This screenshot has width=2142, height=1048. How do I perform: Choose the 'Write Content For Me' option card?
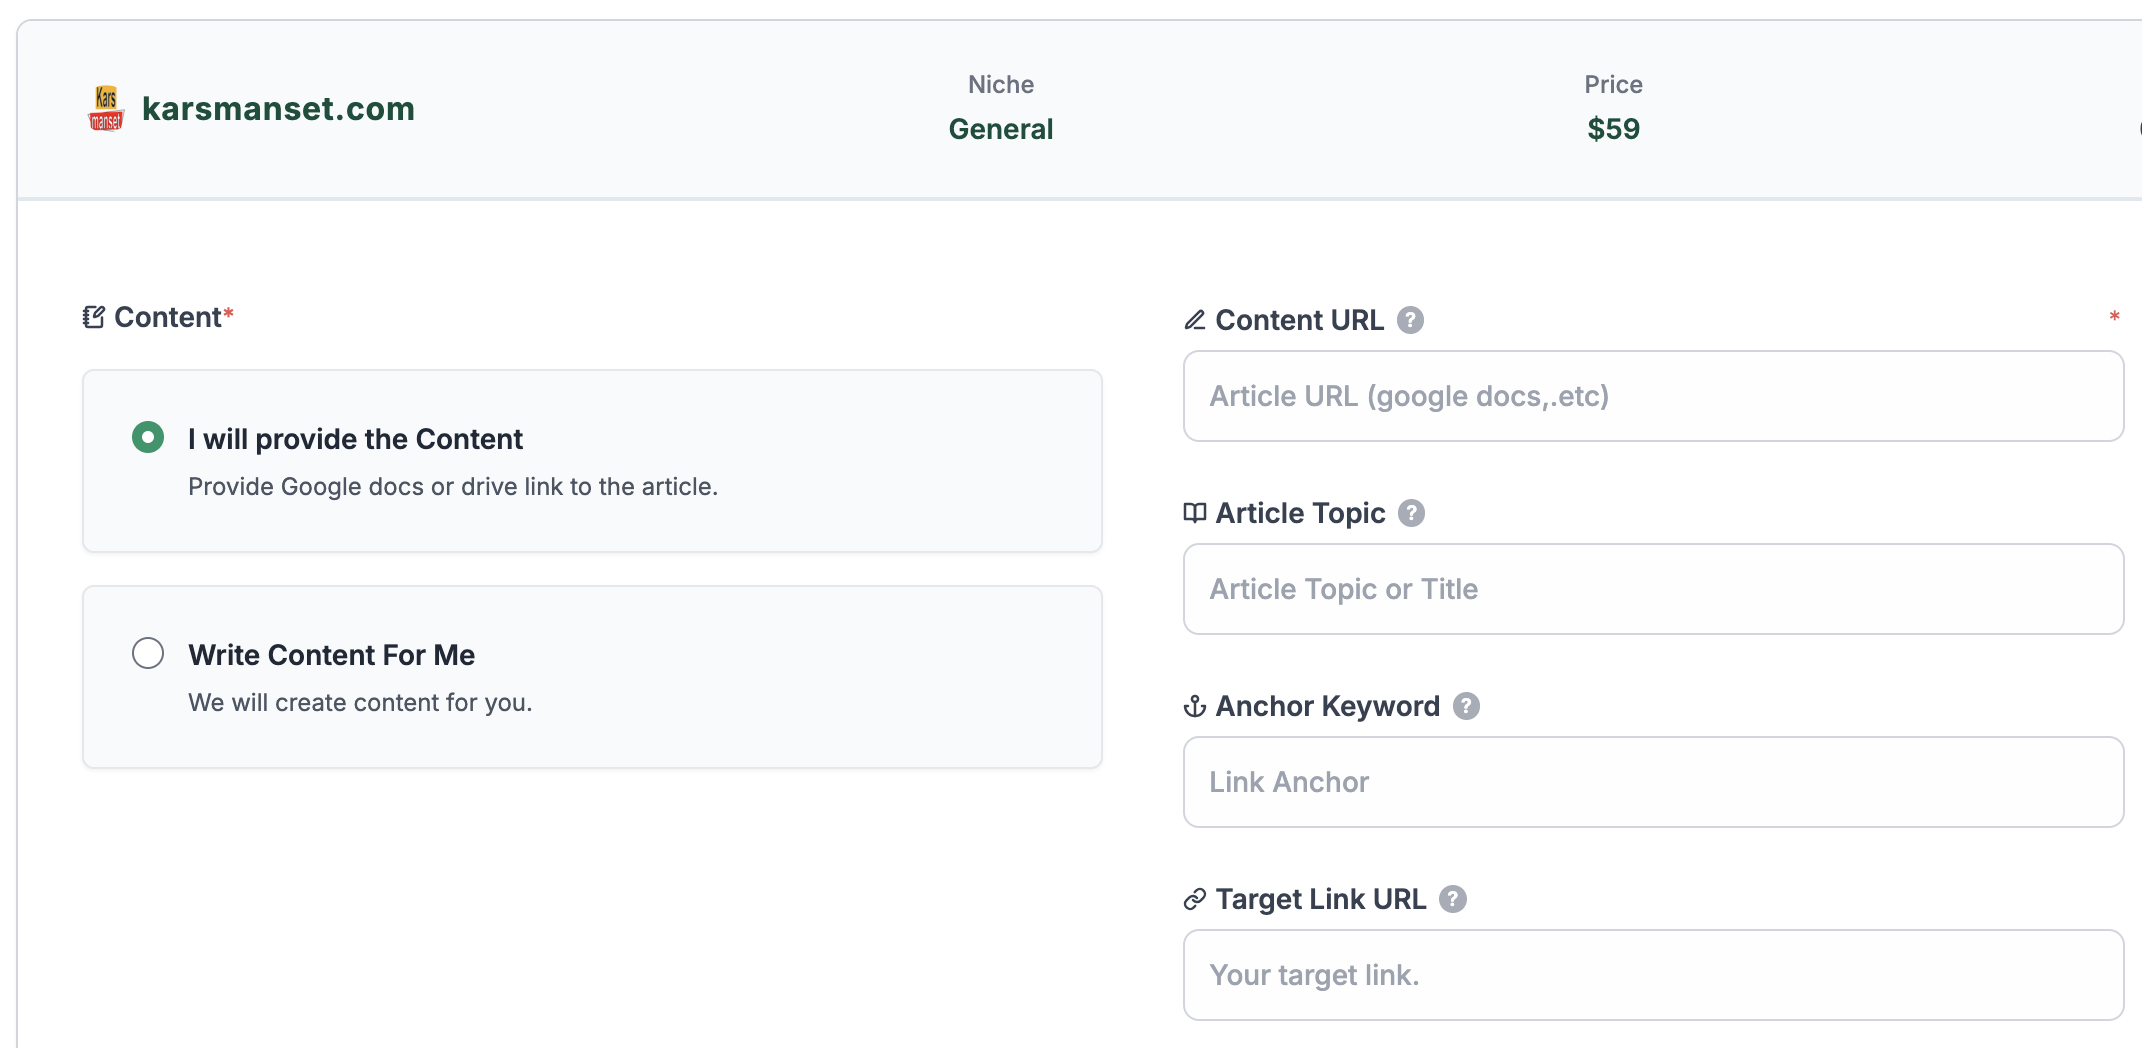click(x=592, y=677)
